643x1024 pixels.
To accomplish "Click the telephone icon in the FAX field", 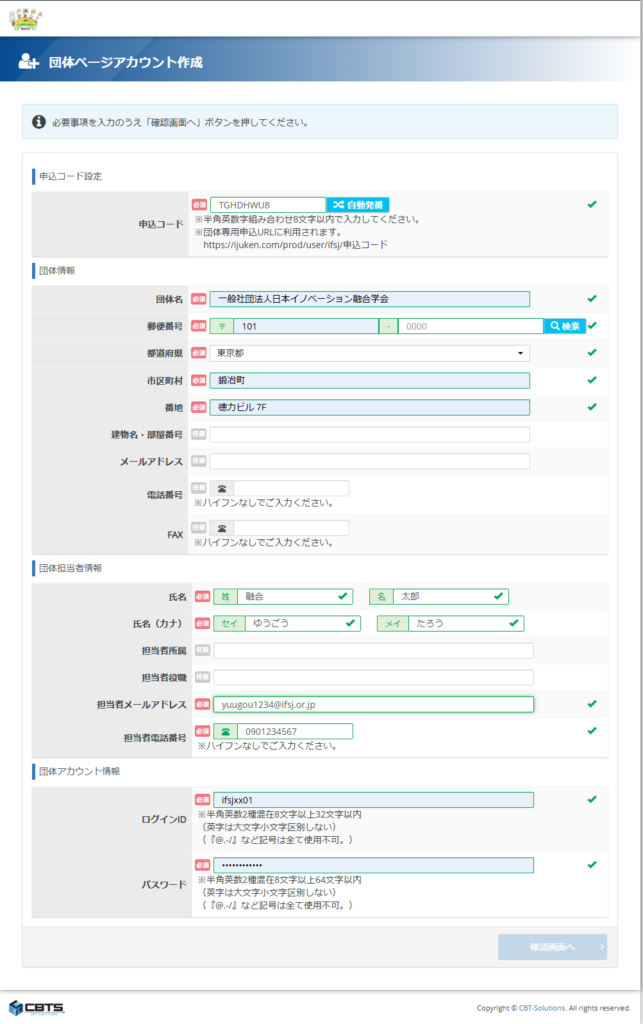I will point(221,528).
